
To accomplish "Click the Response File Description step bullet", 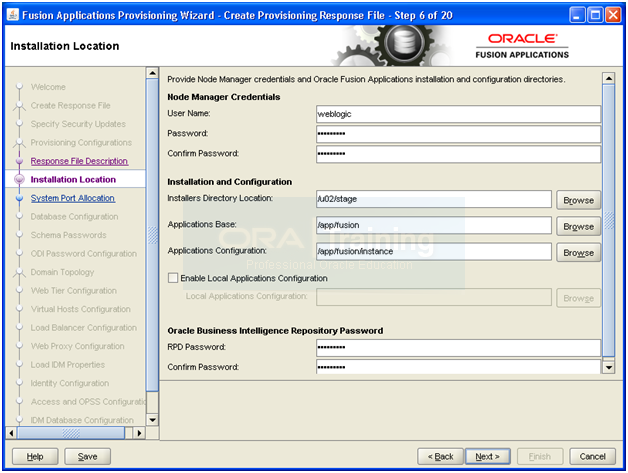I will tap(19, 161).
